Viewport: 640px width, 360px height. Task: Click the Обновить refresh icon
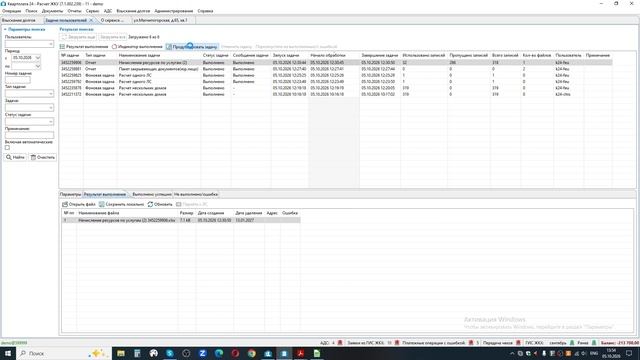[x=150, y=204]
